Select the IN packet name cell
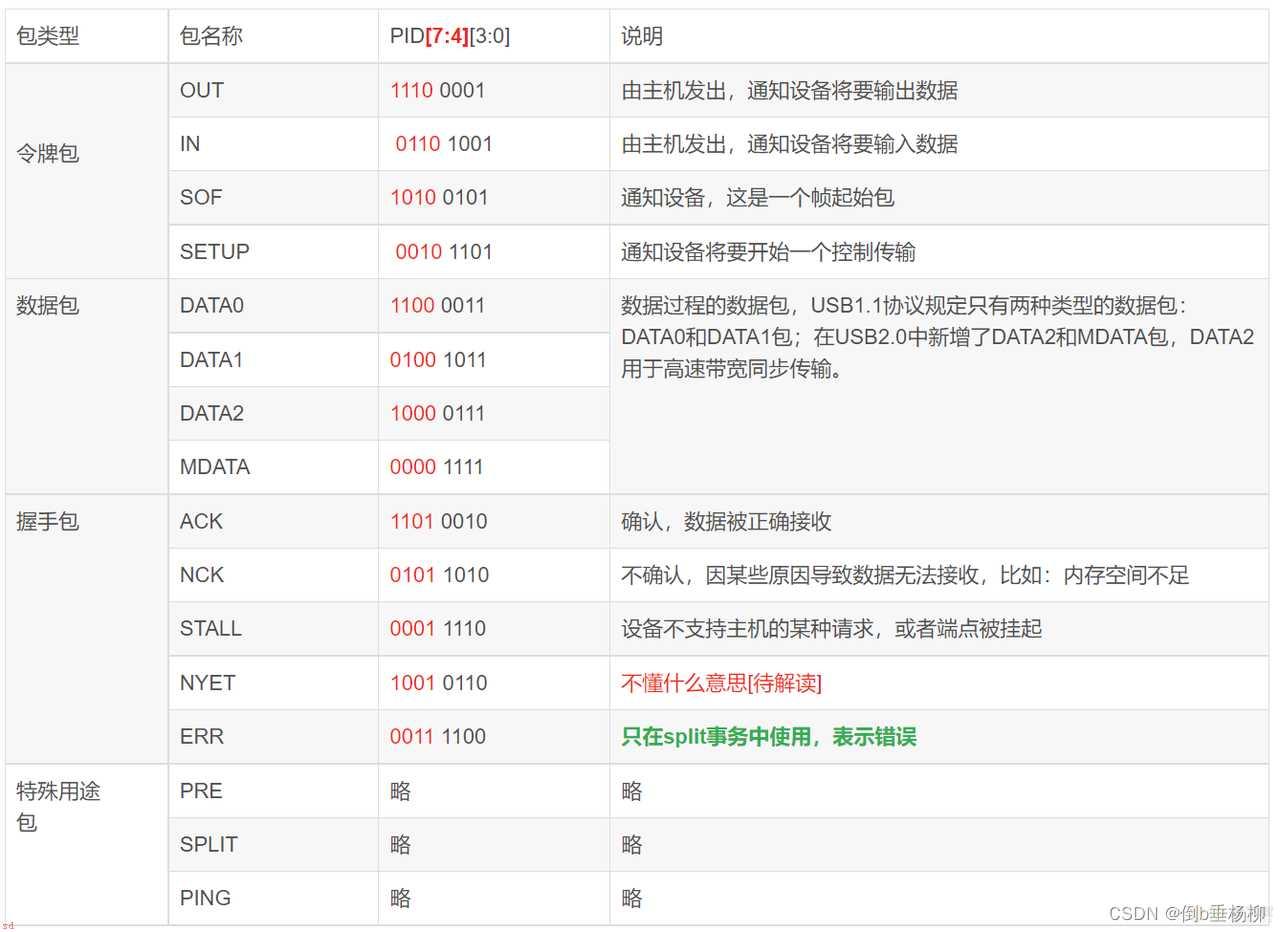 click(x=274, y=144)
